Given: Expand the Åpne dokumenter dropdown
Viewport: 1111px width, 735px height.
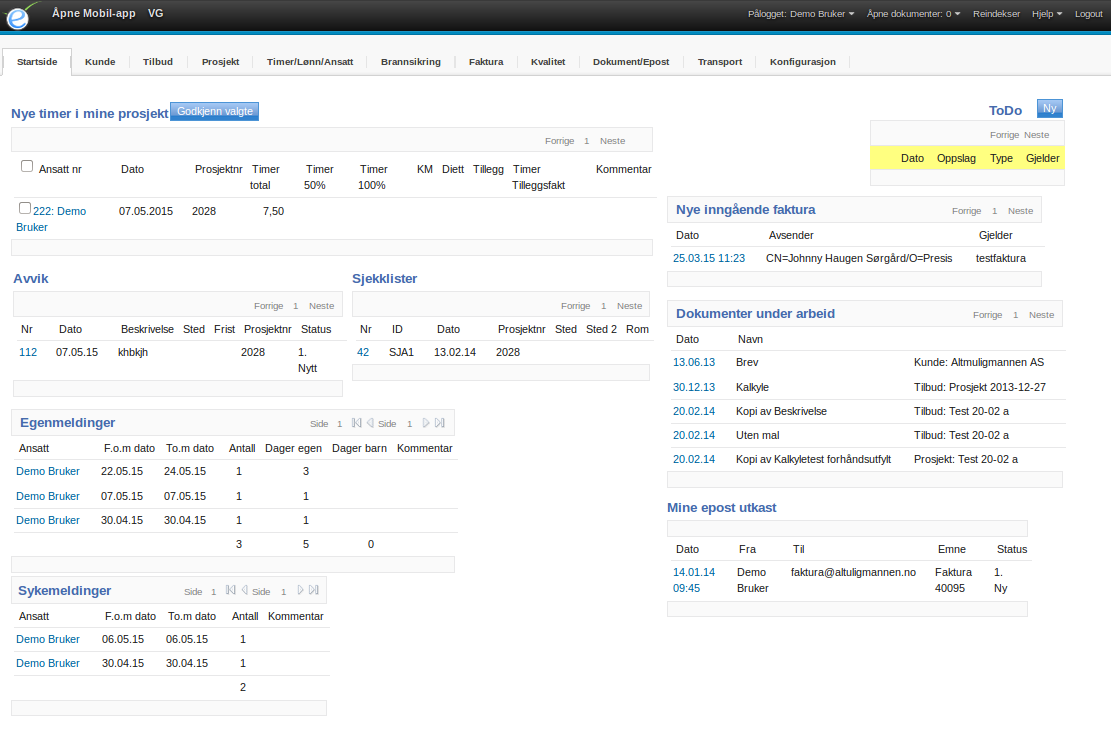Looking at the screenshot, I should click(x=913, y=14).
